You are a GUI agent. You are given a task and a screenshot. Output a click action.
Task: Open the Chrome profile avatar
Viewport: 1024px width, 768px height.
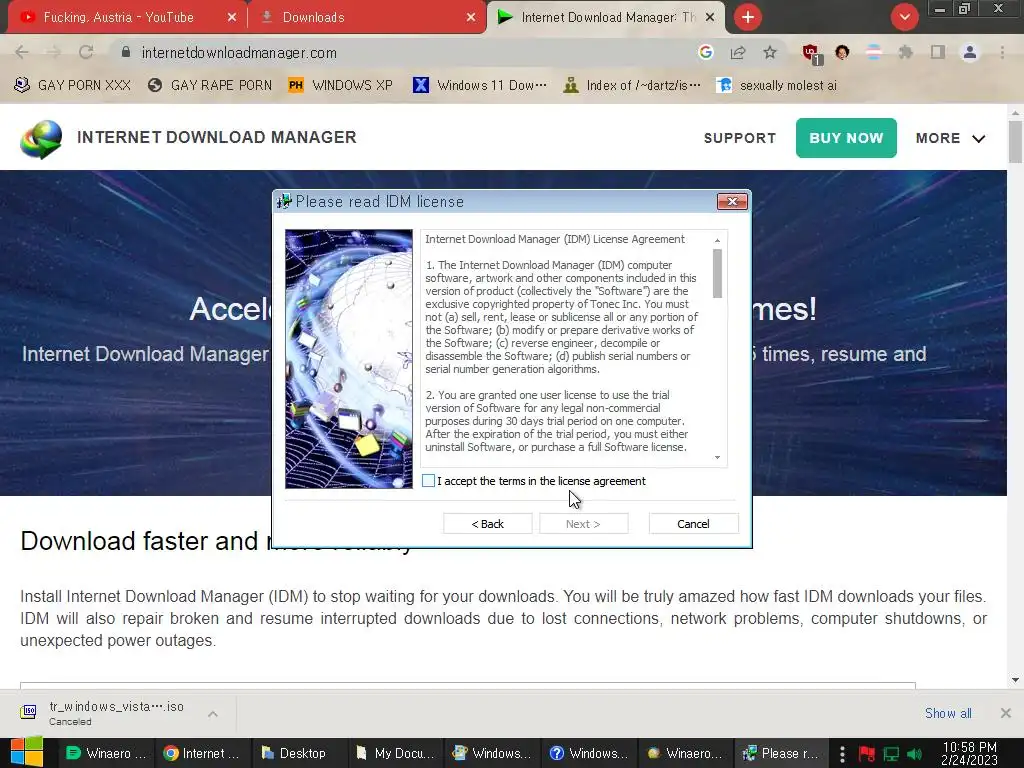[970, 52]
